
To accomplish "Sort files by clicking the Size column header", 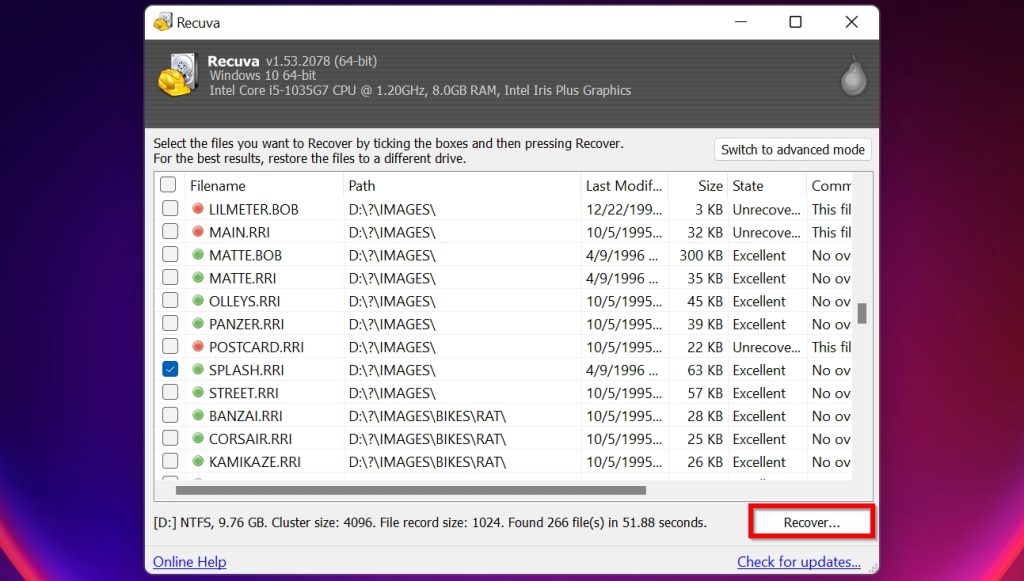I will (x=705, y=185).
